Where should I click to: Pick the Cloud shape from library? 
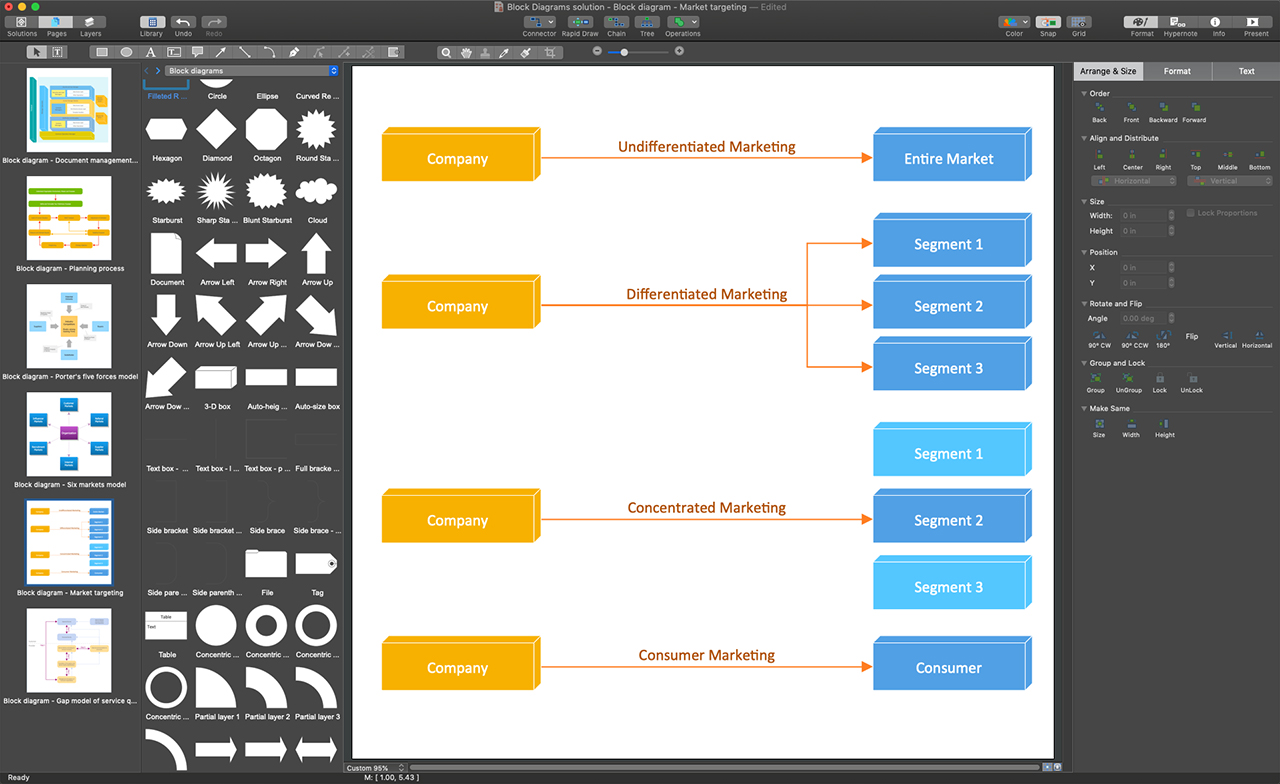[x=316, y=191]
